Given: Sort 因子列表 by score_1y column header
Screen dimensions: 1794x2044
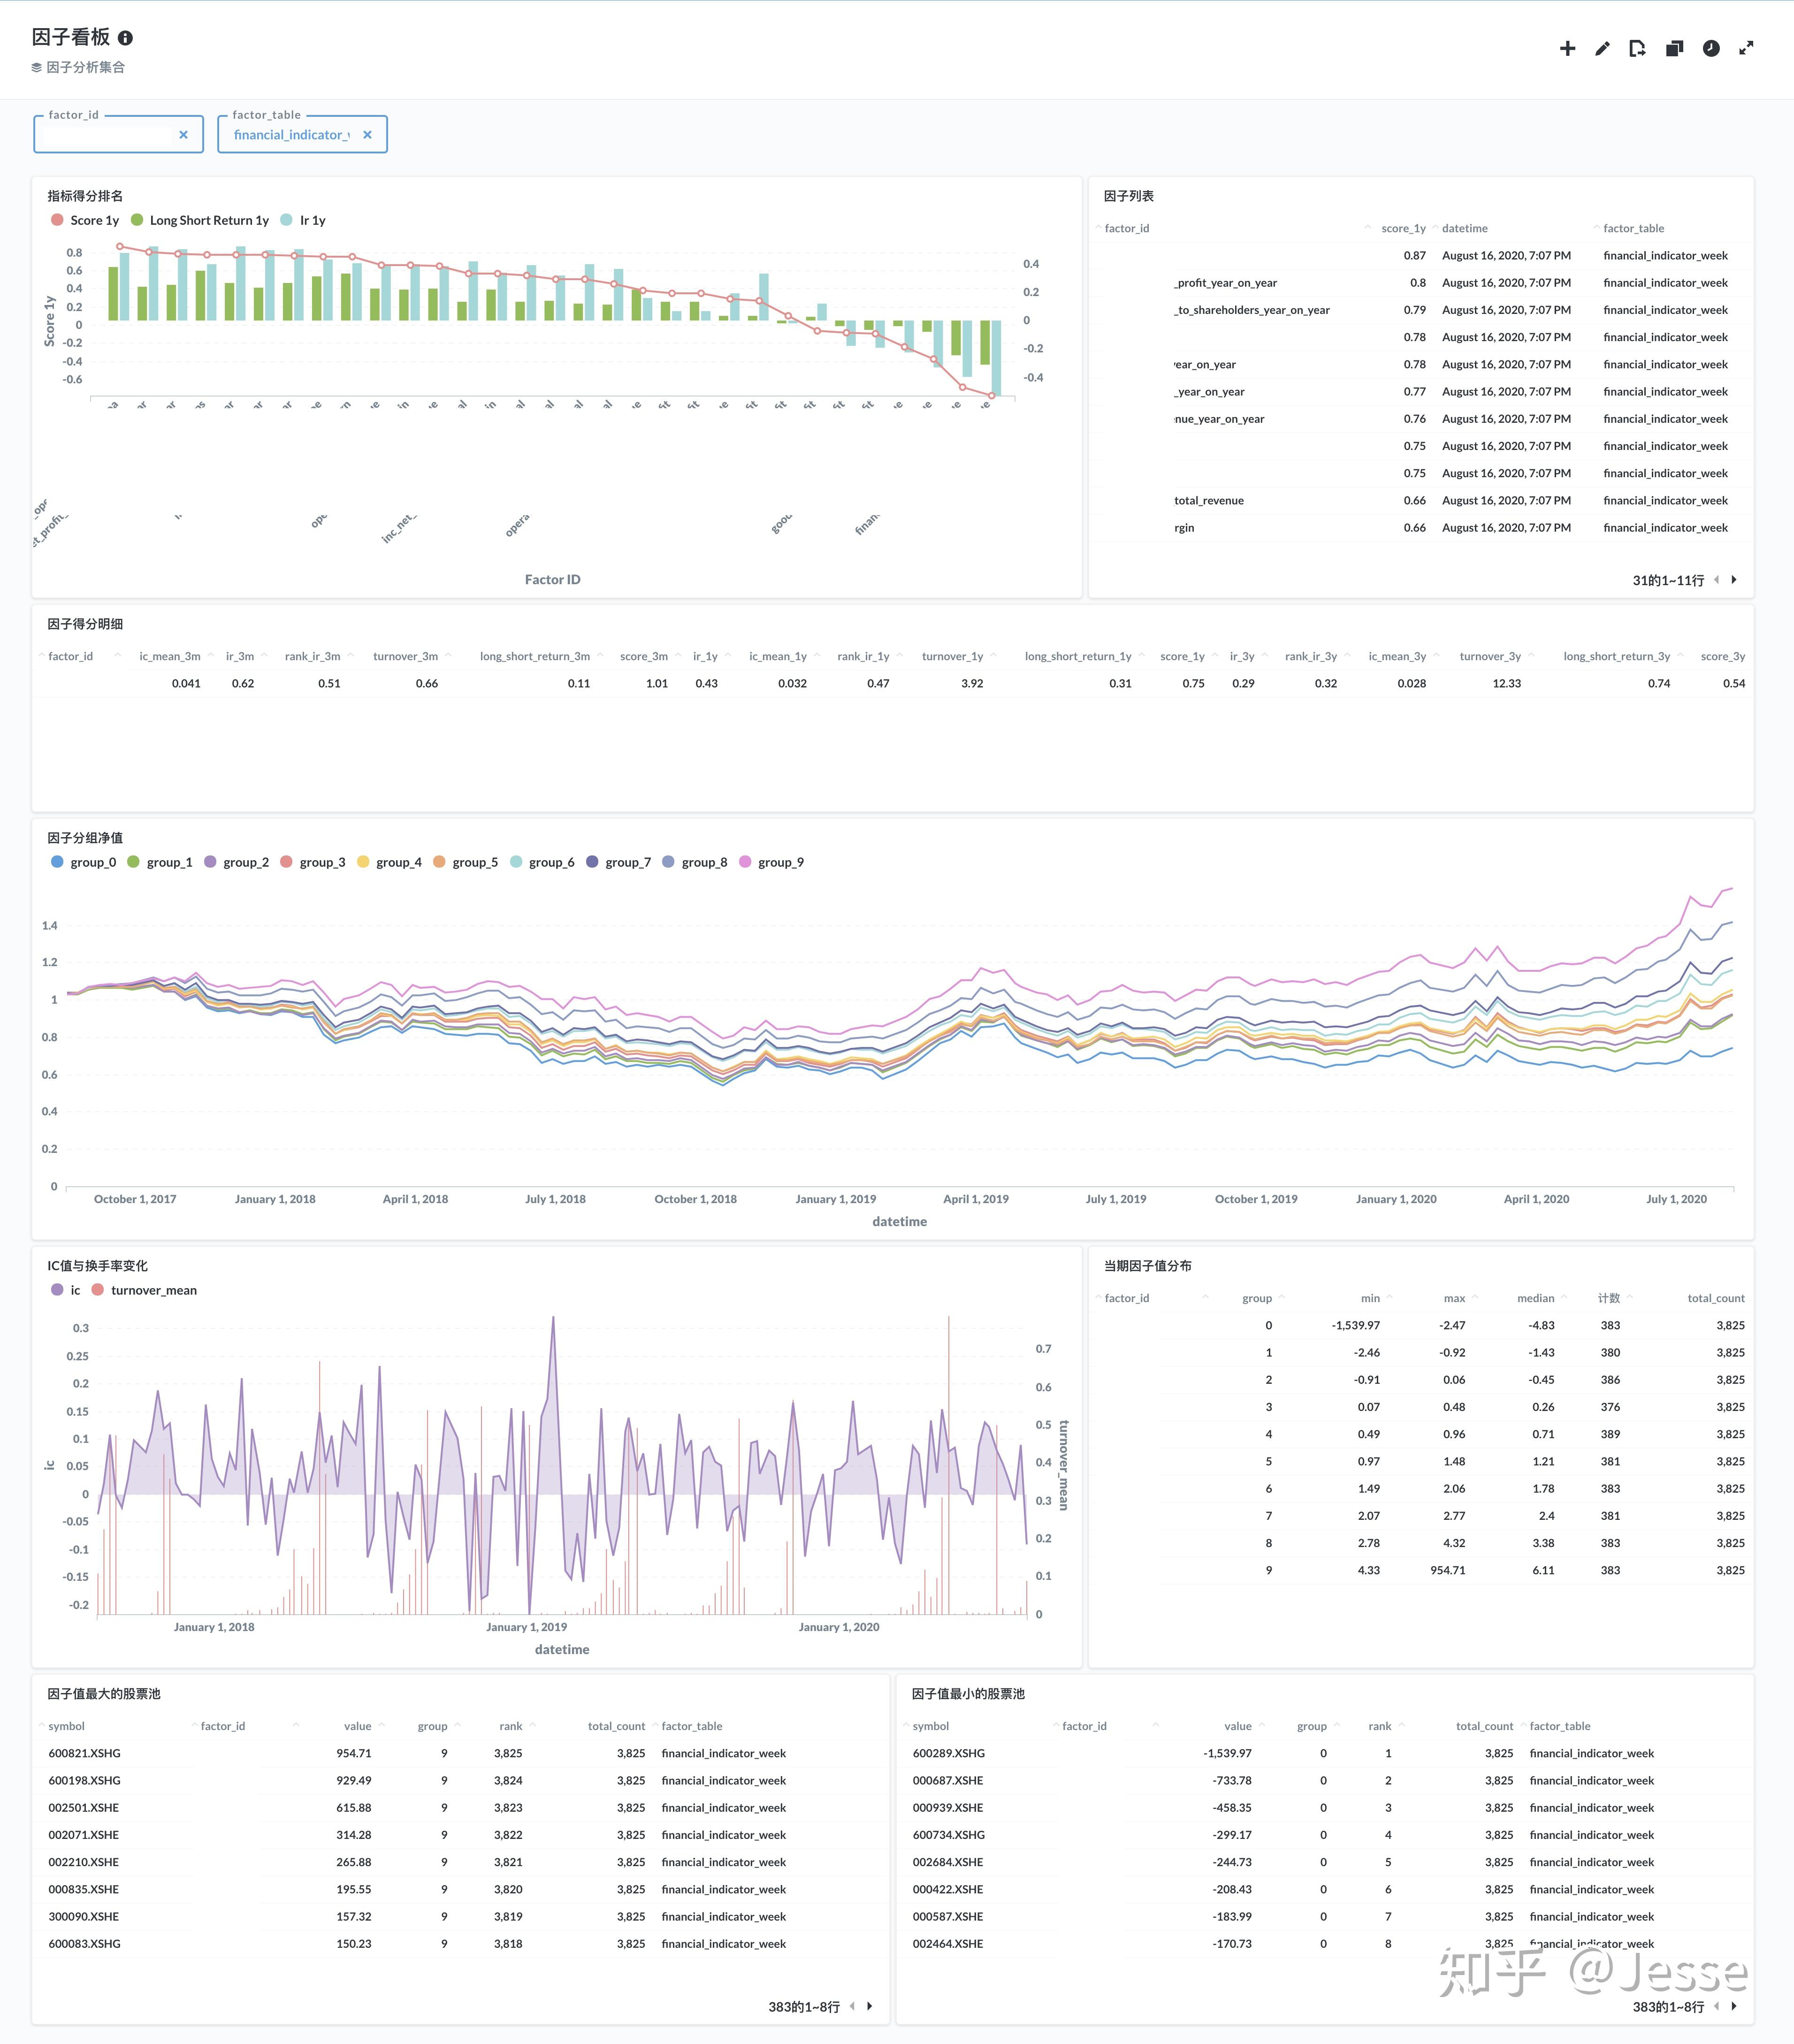Looking at the screenshot, I should click(x=1403, y=228).
